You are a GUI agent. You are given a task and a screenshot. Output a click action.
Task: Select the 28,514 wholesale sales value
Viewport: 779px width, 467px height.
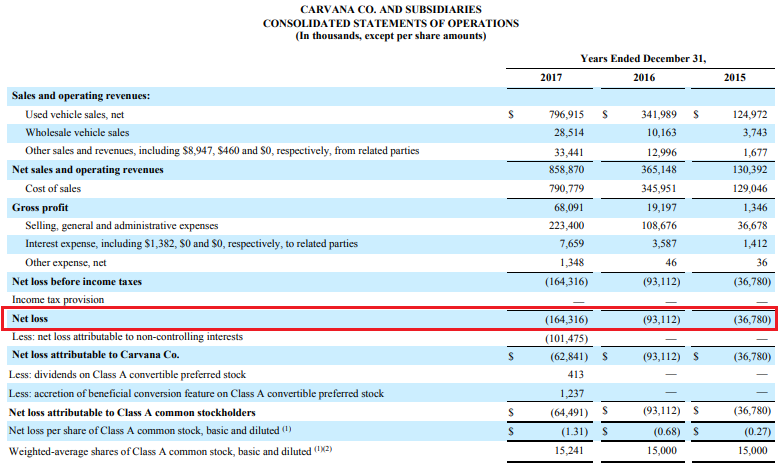(569, 133)
